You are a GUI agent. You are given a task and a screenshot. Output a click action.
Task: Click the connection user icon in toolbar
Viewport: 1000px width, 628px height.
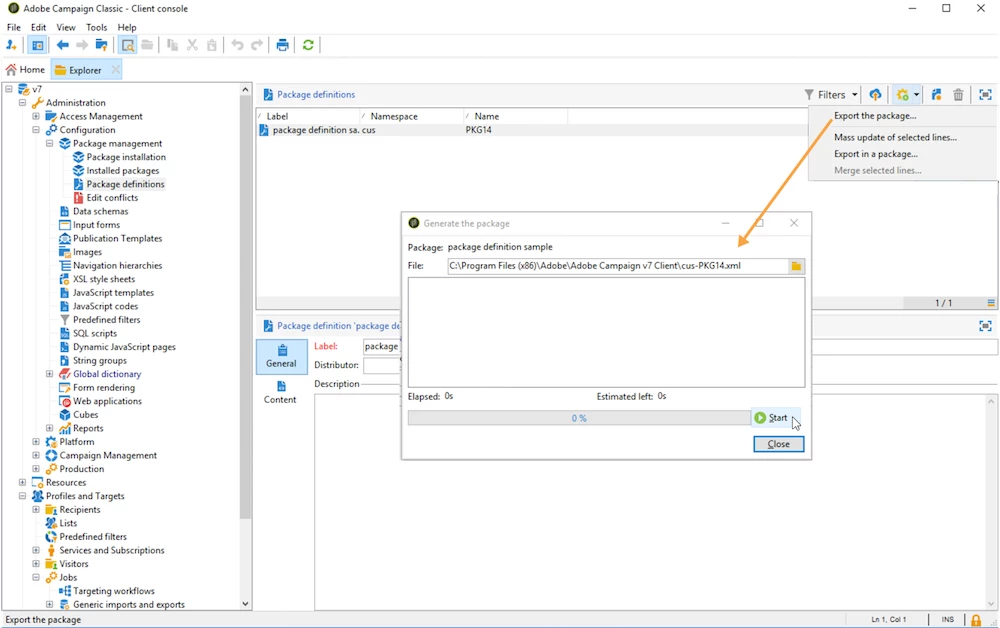(x=11, y=45)
